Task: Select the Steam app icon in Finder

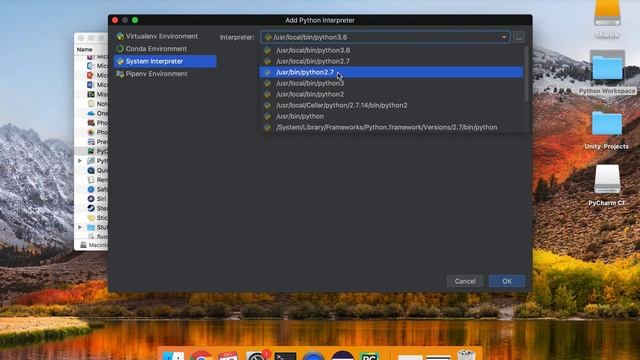Action: click(x=91, y=208)
